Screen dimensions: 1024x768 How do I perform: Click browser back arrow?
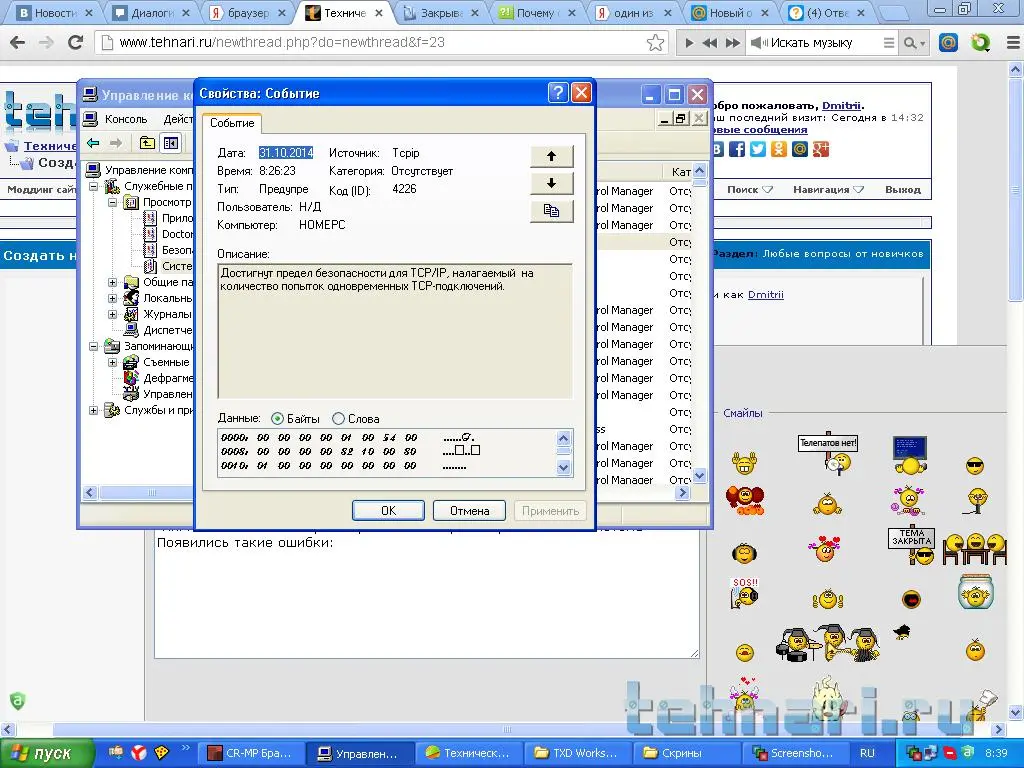(18, 42)
